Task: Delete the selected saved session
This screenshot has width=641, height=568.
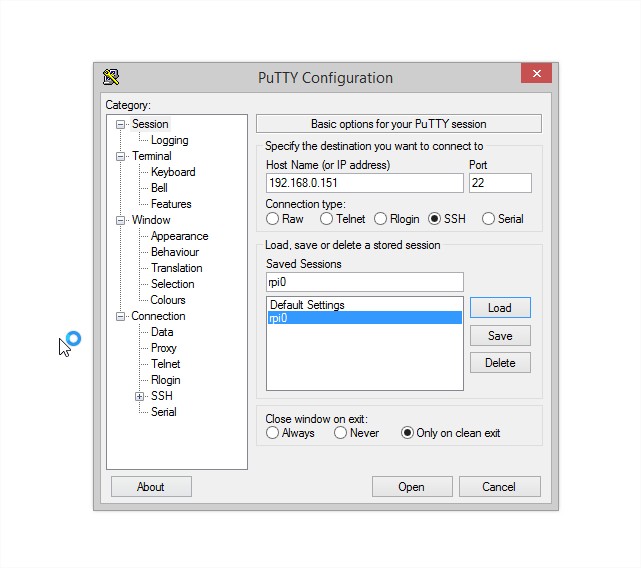Action: (x=500, y=363)
